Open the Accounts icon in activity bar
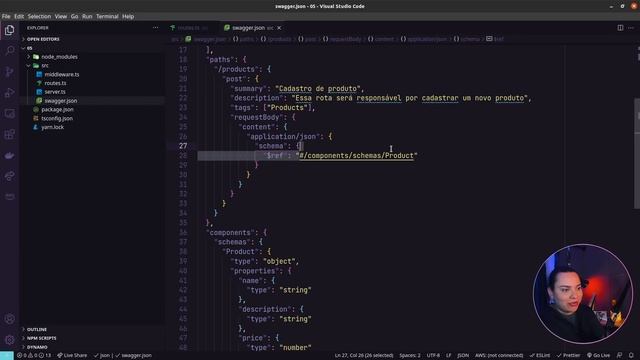 tap(9, 319)
